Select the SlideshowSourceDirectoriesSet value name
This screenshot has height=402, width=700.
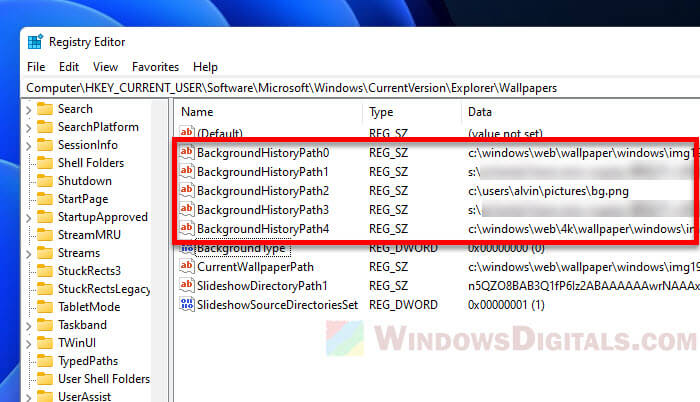click(277, 305)
